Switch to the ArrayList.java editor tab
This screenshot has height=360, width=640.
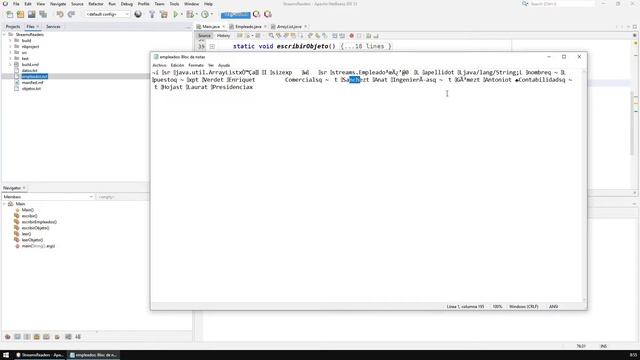coord(289,27)
